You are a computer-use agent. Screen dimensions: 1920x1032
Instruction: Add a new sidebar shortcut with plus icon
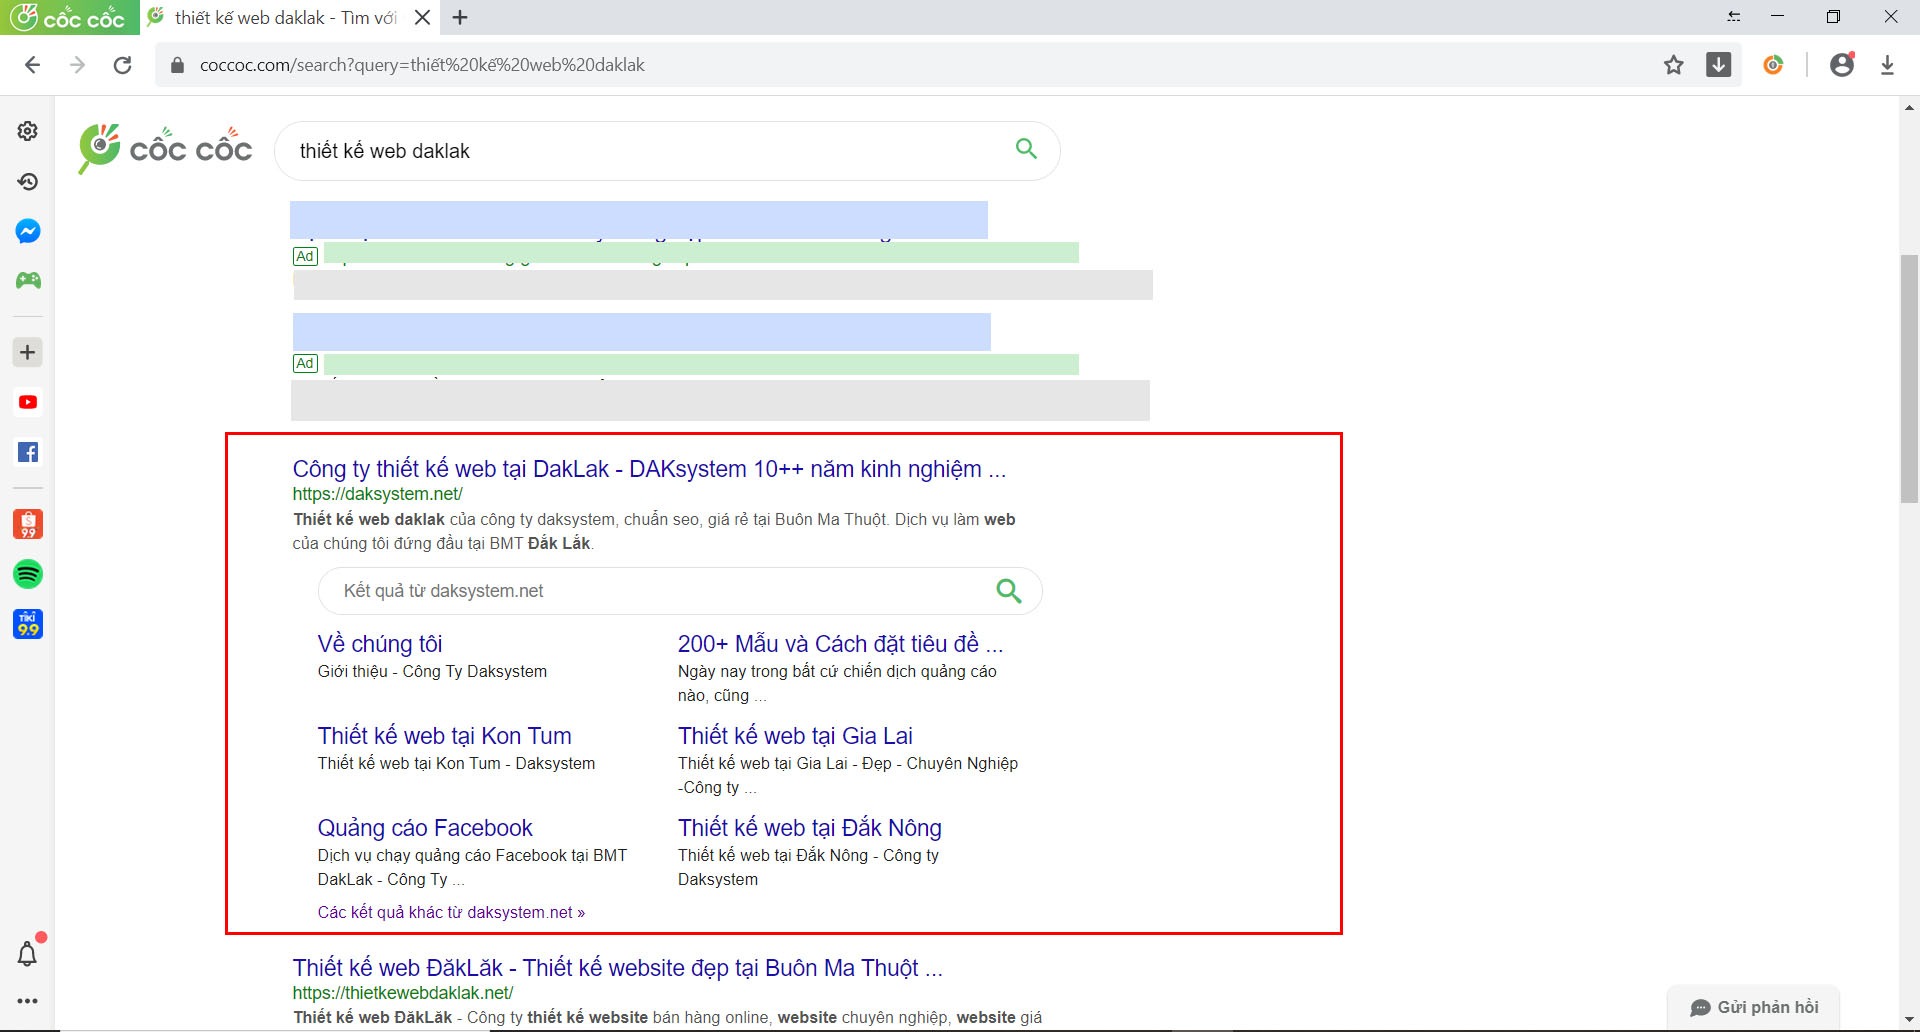coord(28,352)
